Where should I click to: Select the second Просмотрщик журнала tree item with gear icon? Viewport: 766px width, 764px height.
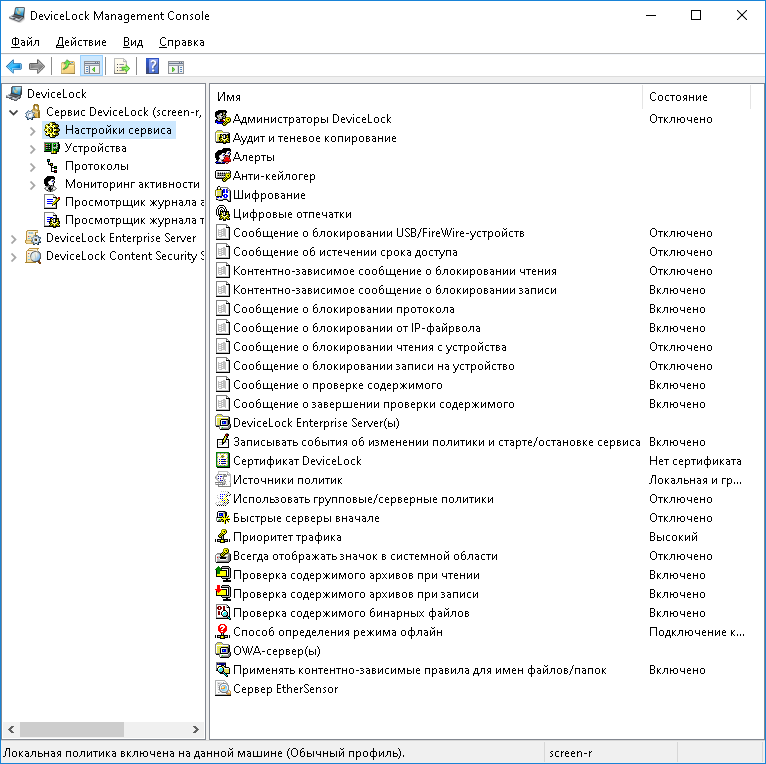pos(134,220)
